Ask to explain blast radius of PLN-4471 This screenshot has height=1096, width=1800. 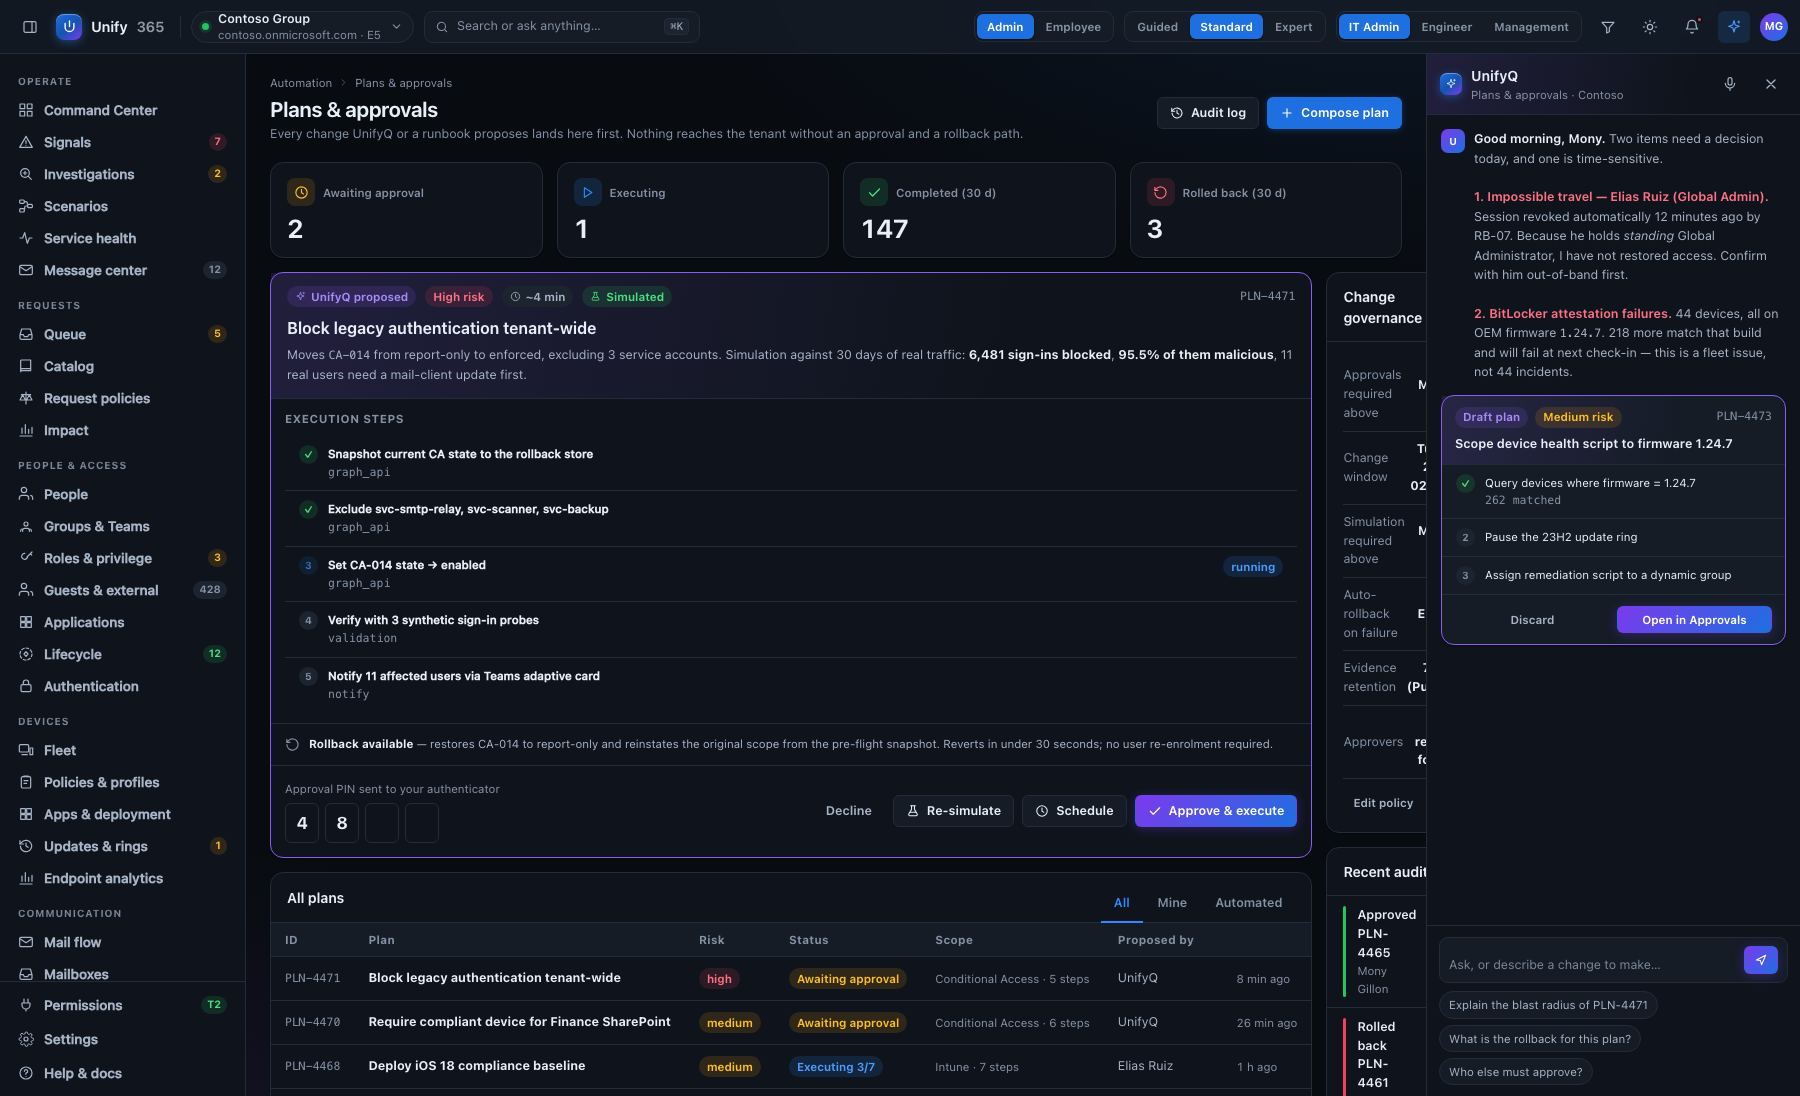click(x=1548, y=1005)
